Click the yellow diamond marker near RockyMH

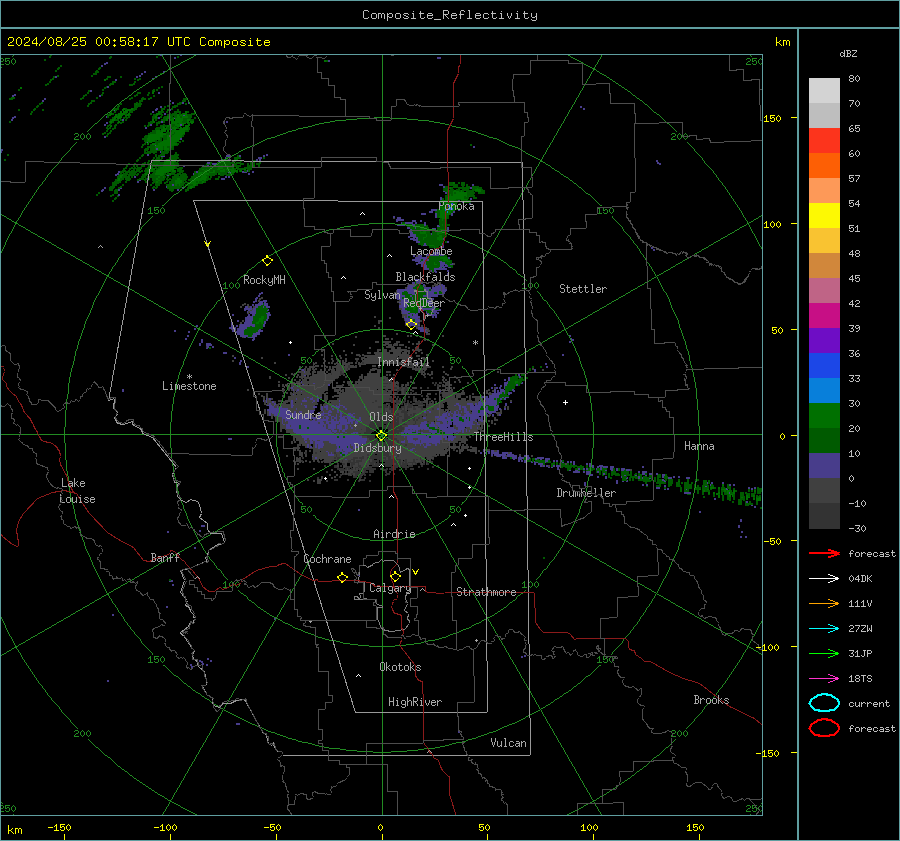pos(267,261)
